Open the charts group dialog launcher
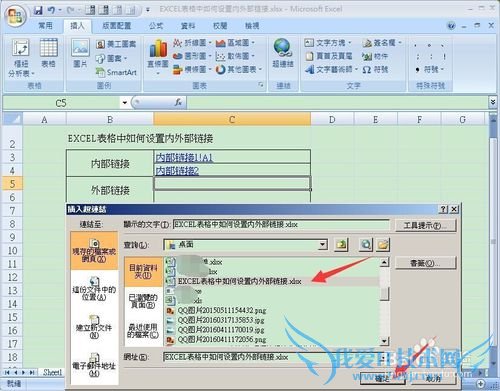Screen dimensions: 500x391 261,85
